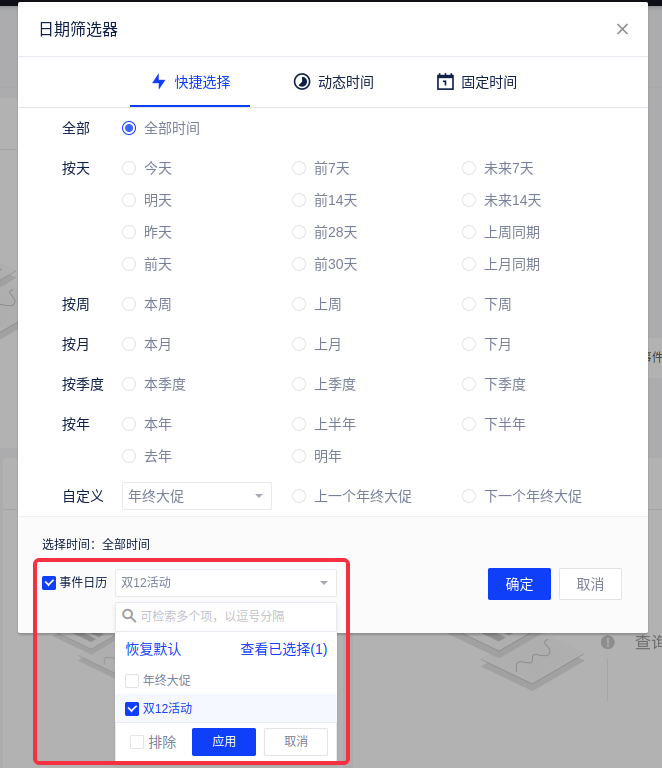662x768 pixels.
Task: Select the 前7天 radio option
Action: point(299,168)
